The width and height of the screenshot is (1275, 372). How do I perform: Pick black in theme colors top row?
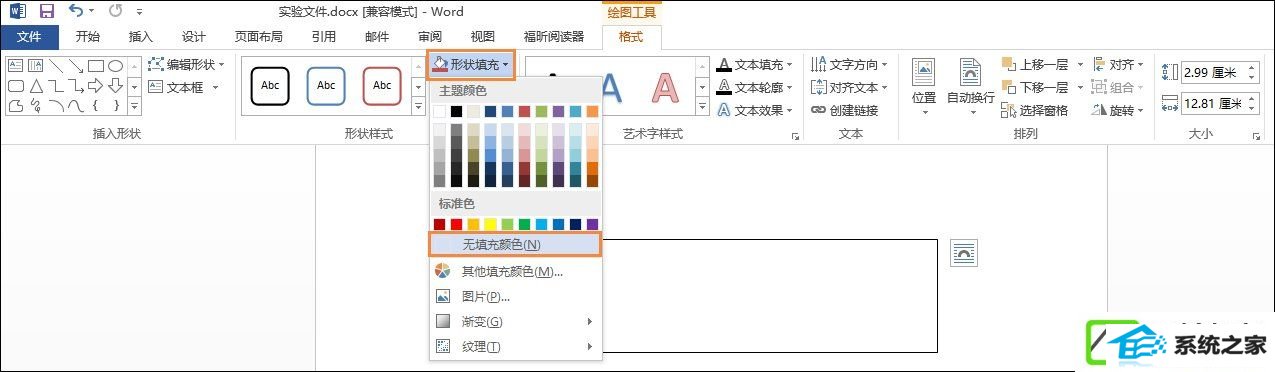click(x=457, y=111)
